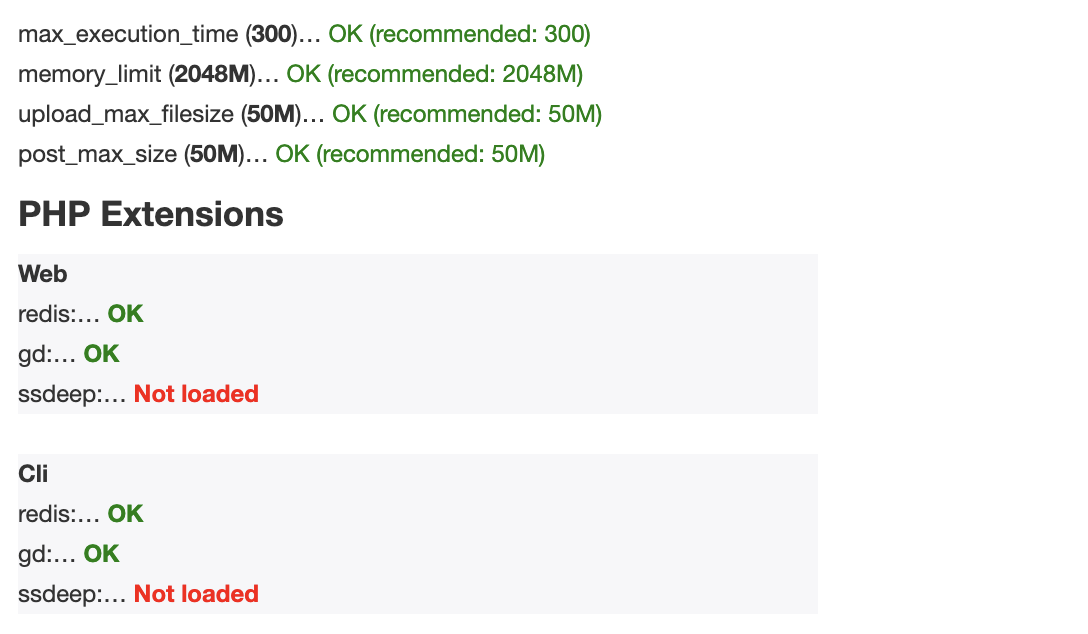Click the Cli gd OK status
The height and width of the screenshot is (634, 1088).
click(101, 554)
